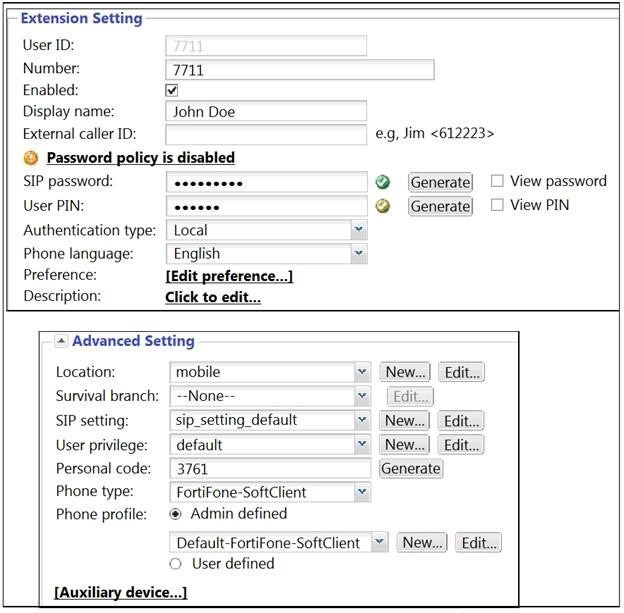Edit the User privilege default entry
The height and width of the screenshot is (613, 624).
click(462, 445)
